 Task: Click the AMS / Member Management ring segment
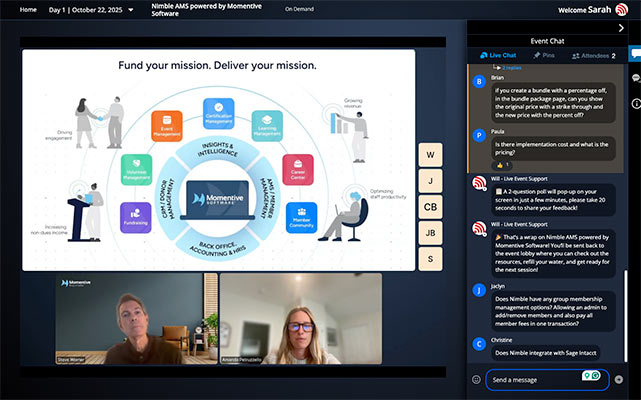267,199
